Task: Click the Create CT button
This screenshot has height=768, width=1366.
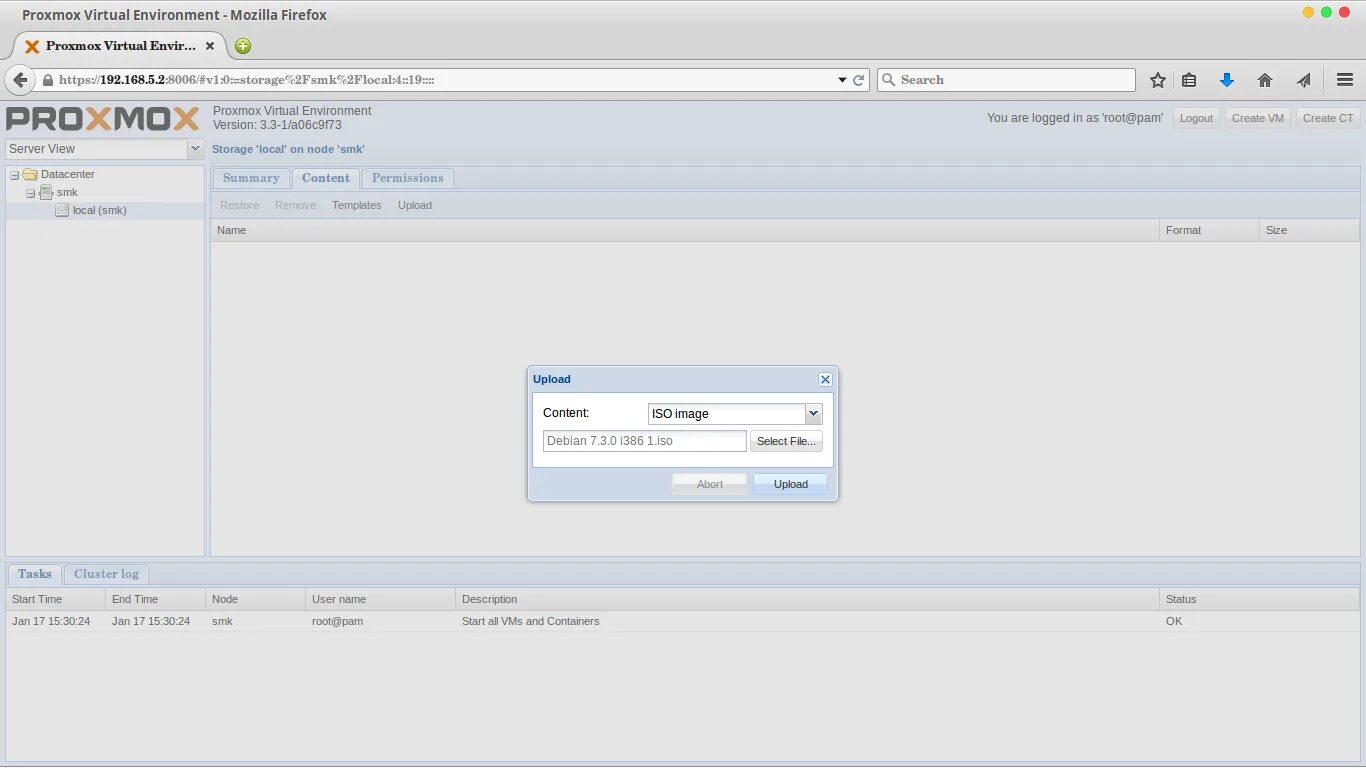Action: click(x=1327, y=118)
